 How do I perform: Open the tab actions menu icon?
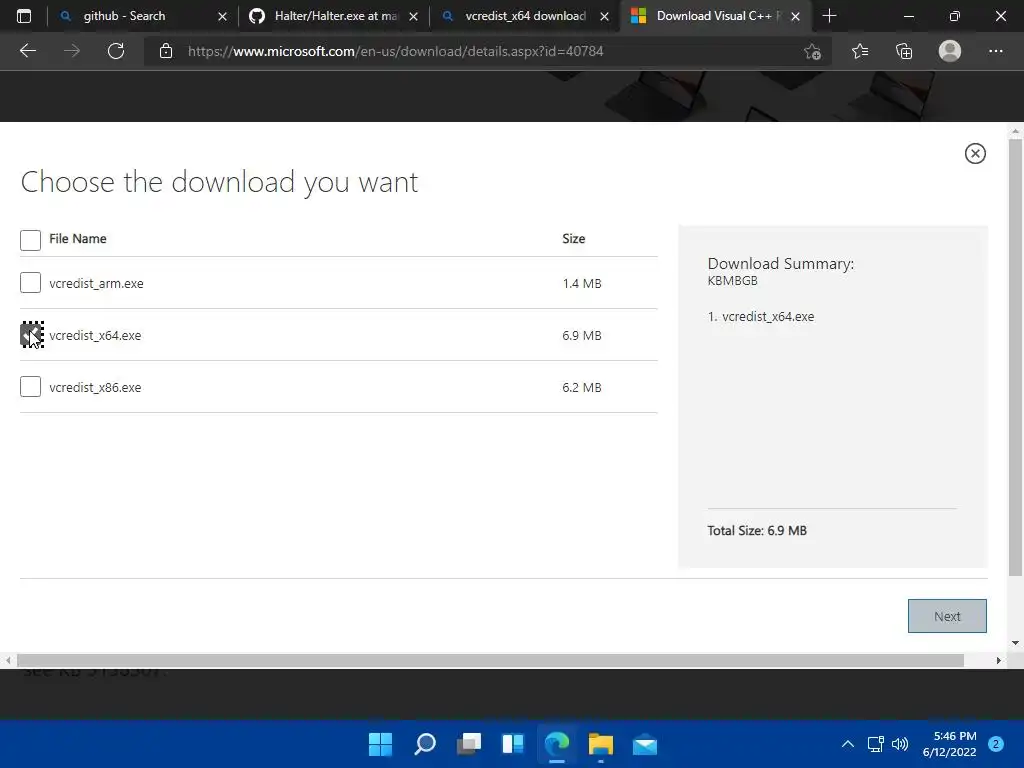(24, 16)
